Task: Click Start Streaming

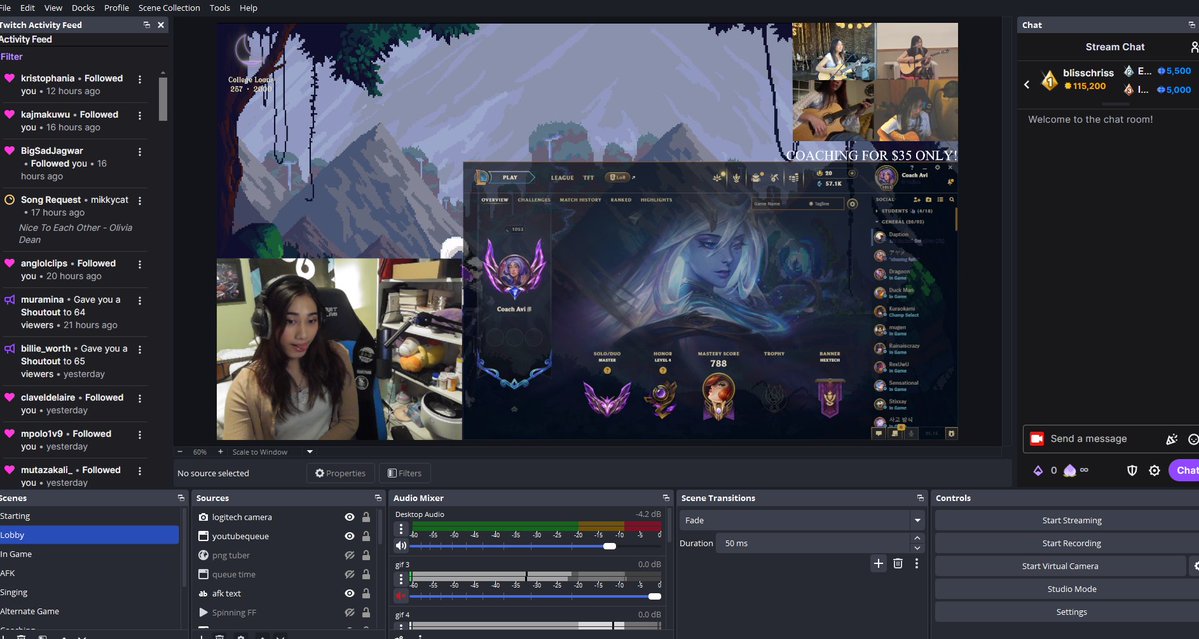Action: (x=1071, y=520)
